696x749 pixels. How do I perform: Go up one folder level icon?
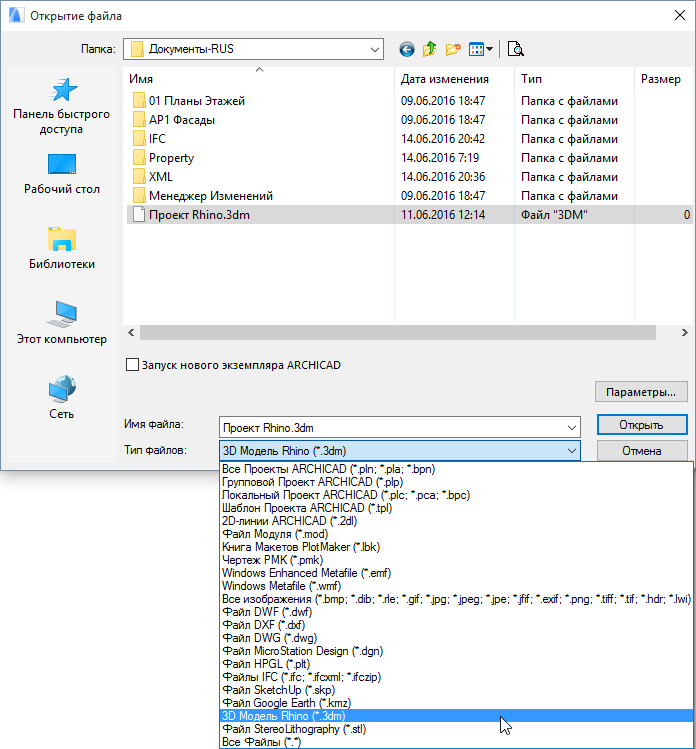[x=429, y=49]
